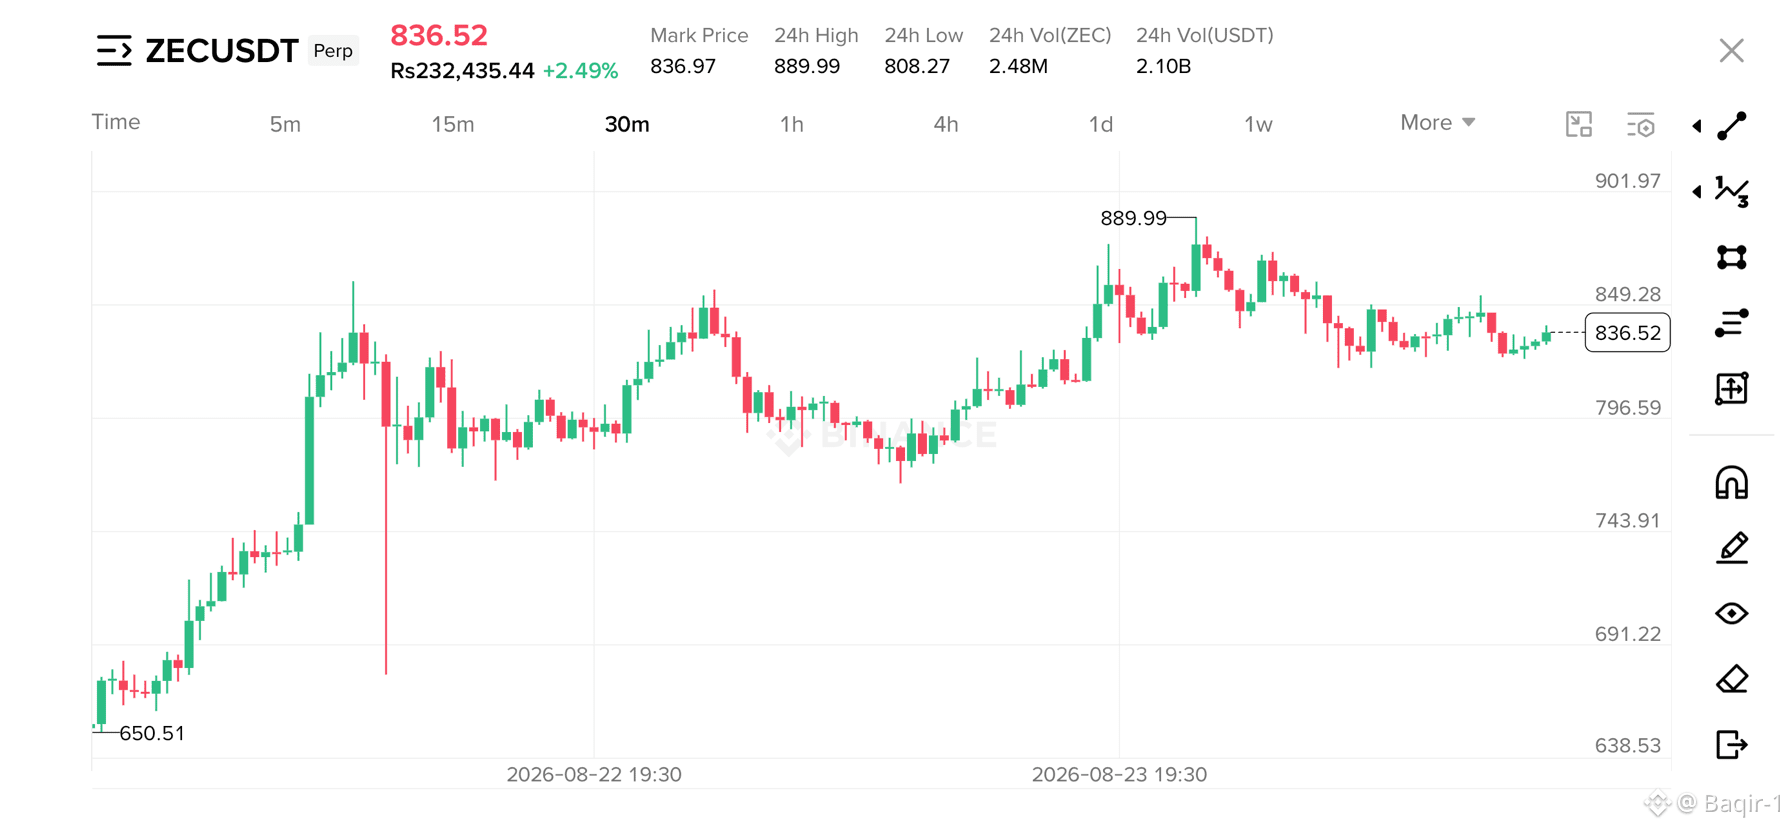Switch to the 1h interval
Image resolution: width=1792 pixels, height=828 pixels.
click(x=792, y=124)
